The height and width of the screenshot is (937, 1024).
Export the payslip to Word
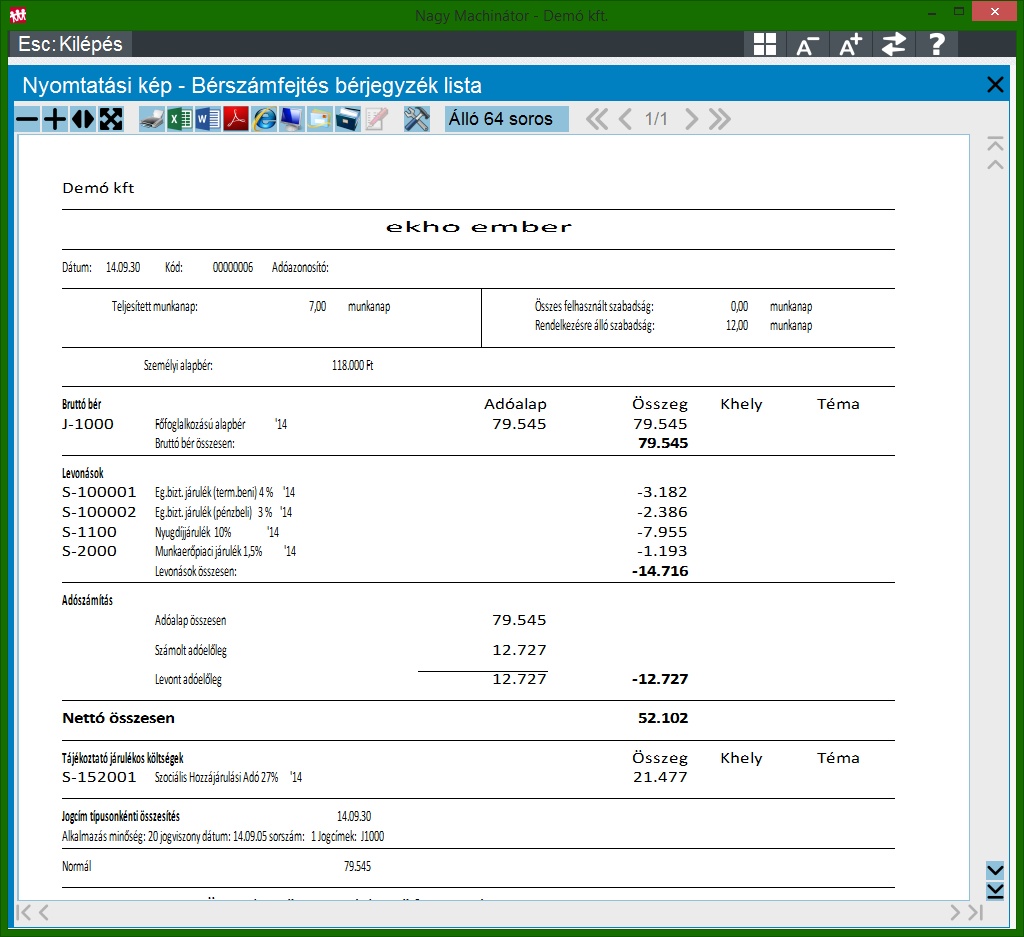pos(207,120)
